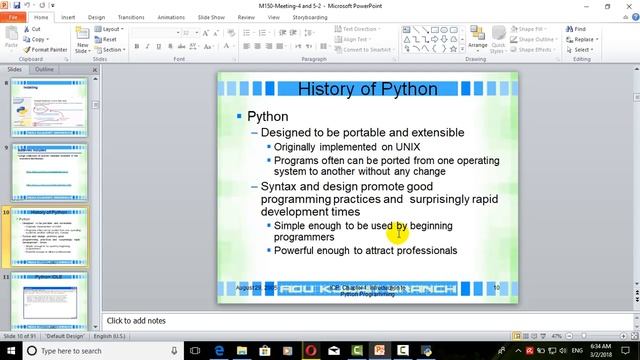
Task: Toggle strikethrough formatting
Action: coord(181,46)
